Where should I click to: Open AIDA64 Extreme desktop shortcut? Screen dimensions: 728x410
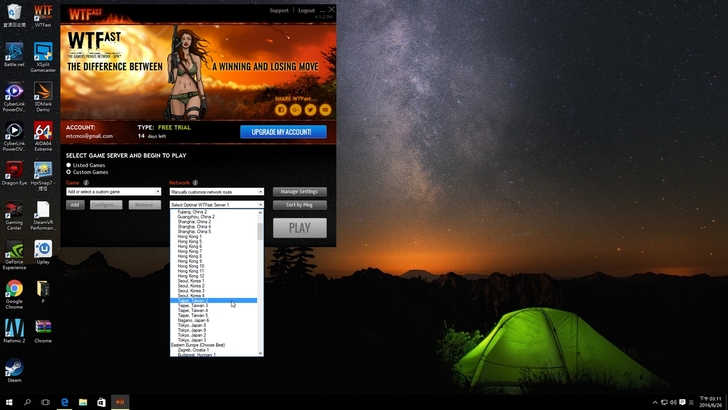point(43,136)
